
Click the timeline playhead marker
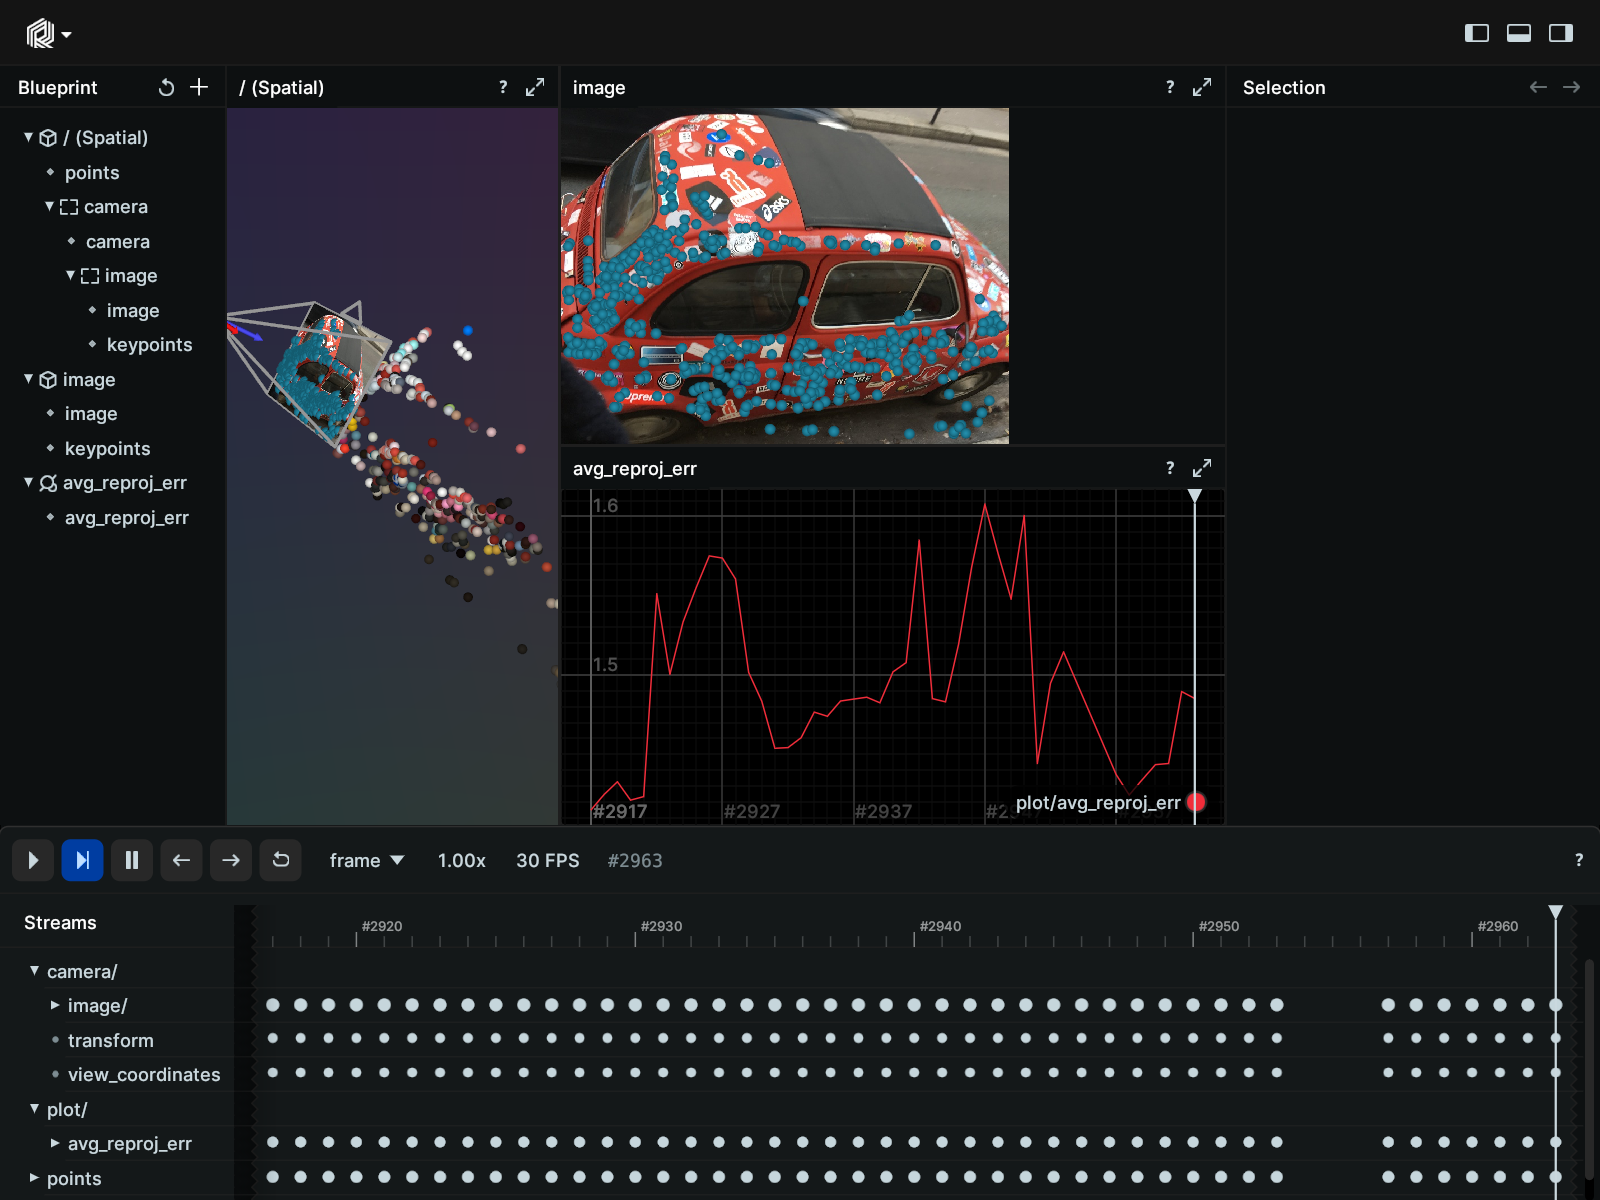(1555, 912)
